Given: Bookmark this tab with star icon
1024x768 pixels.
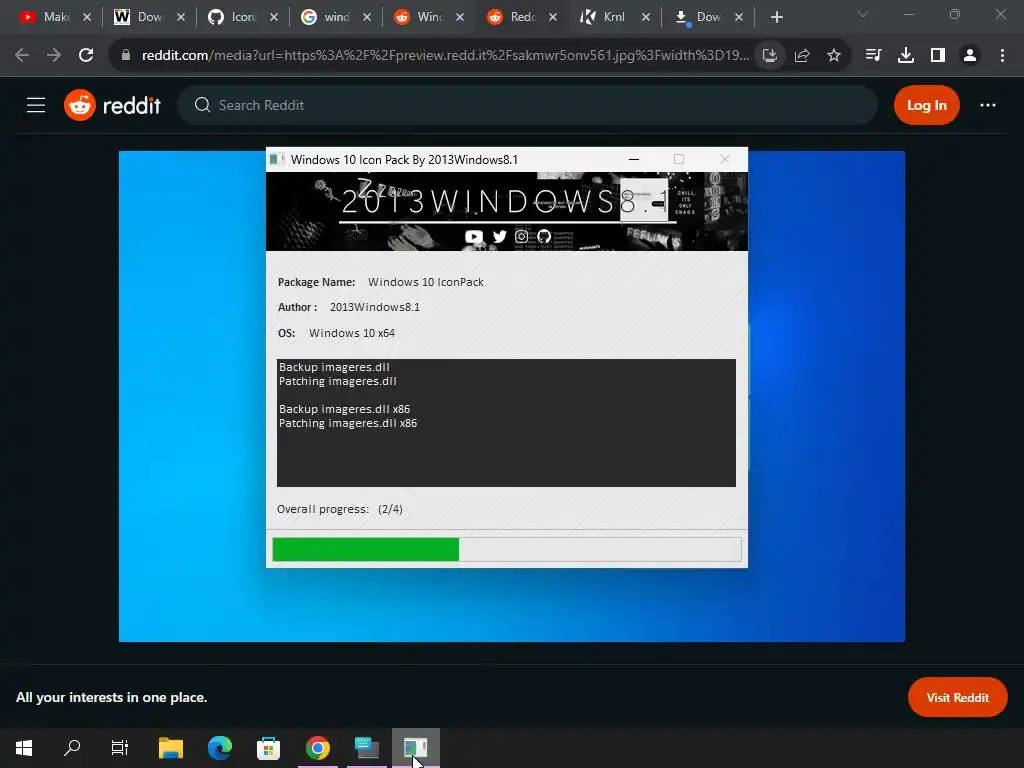Looking at the screenshot, I should point(834,56).
